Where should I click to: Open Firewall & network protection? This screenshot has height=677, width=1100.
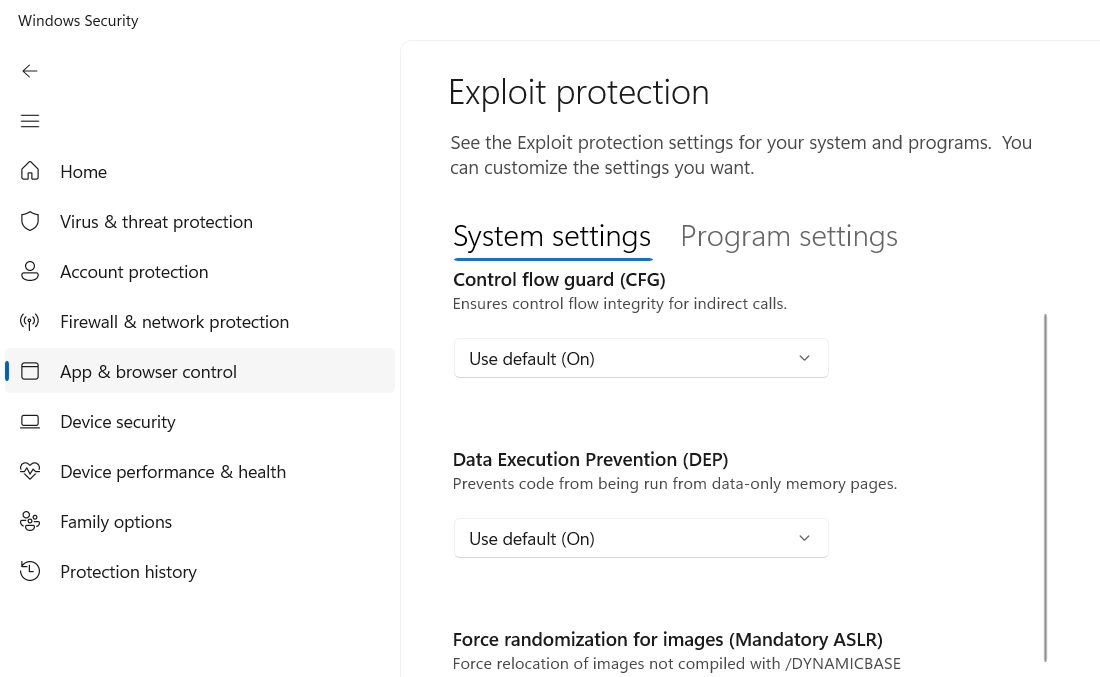pos(174,321)
